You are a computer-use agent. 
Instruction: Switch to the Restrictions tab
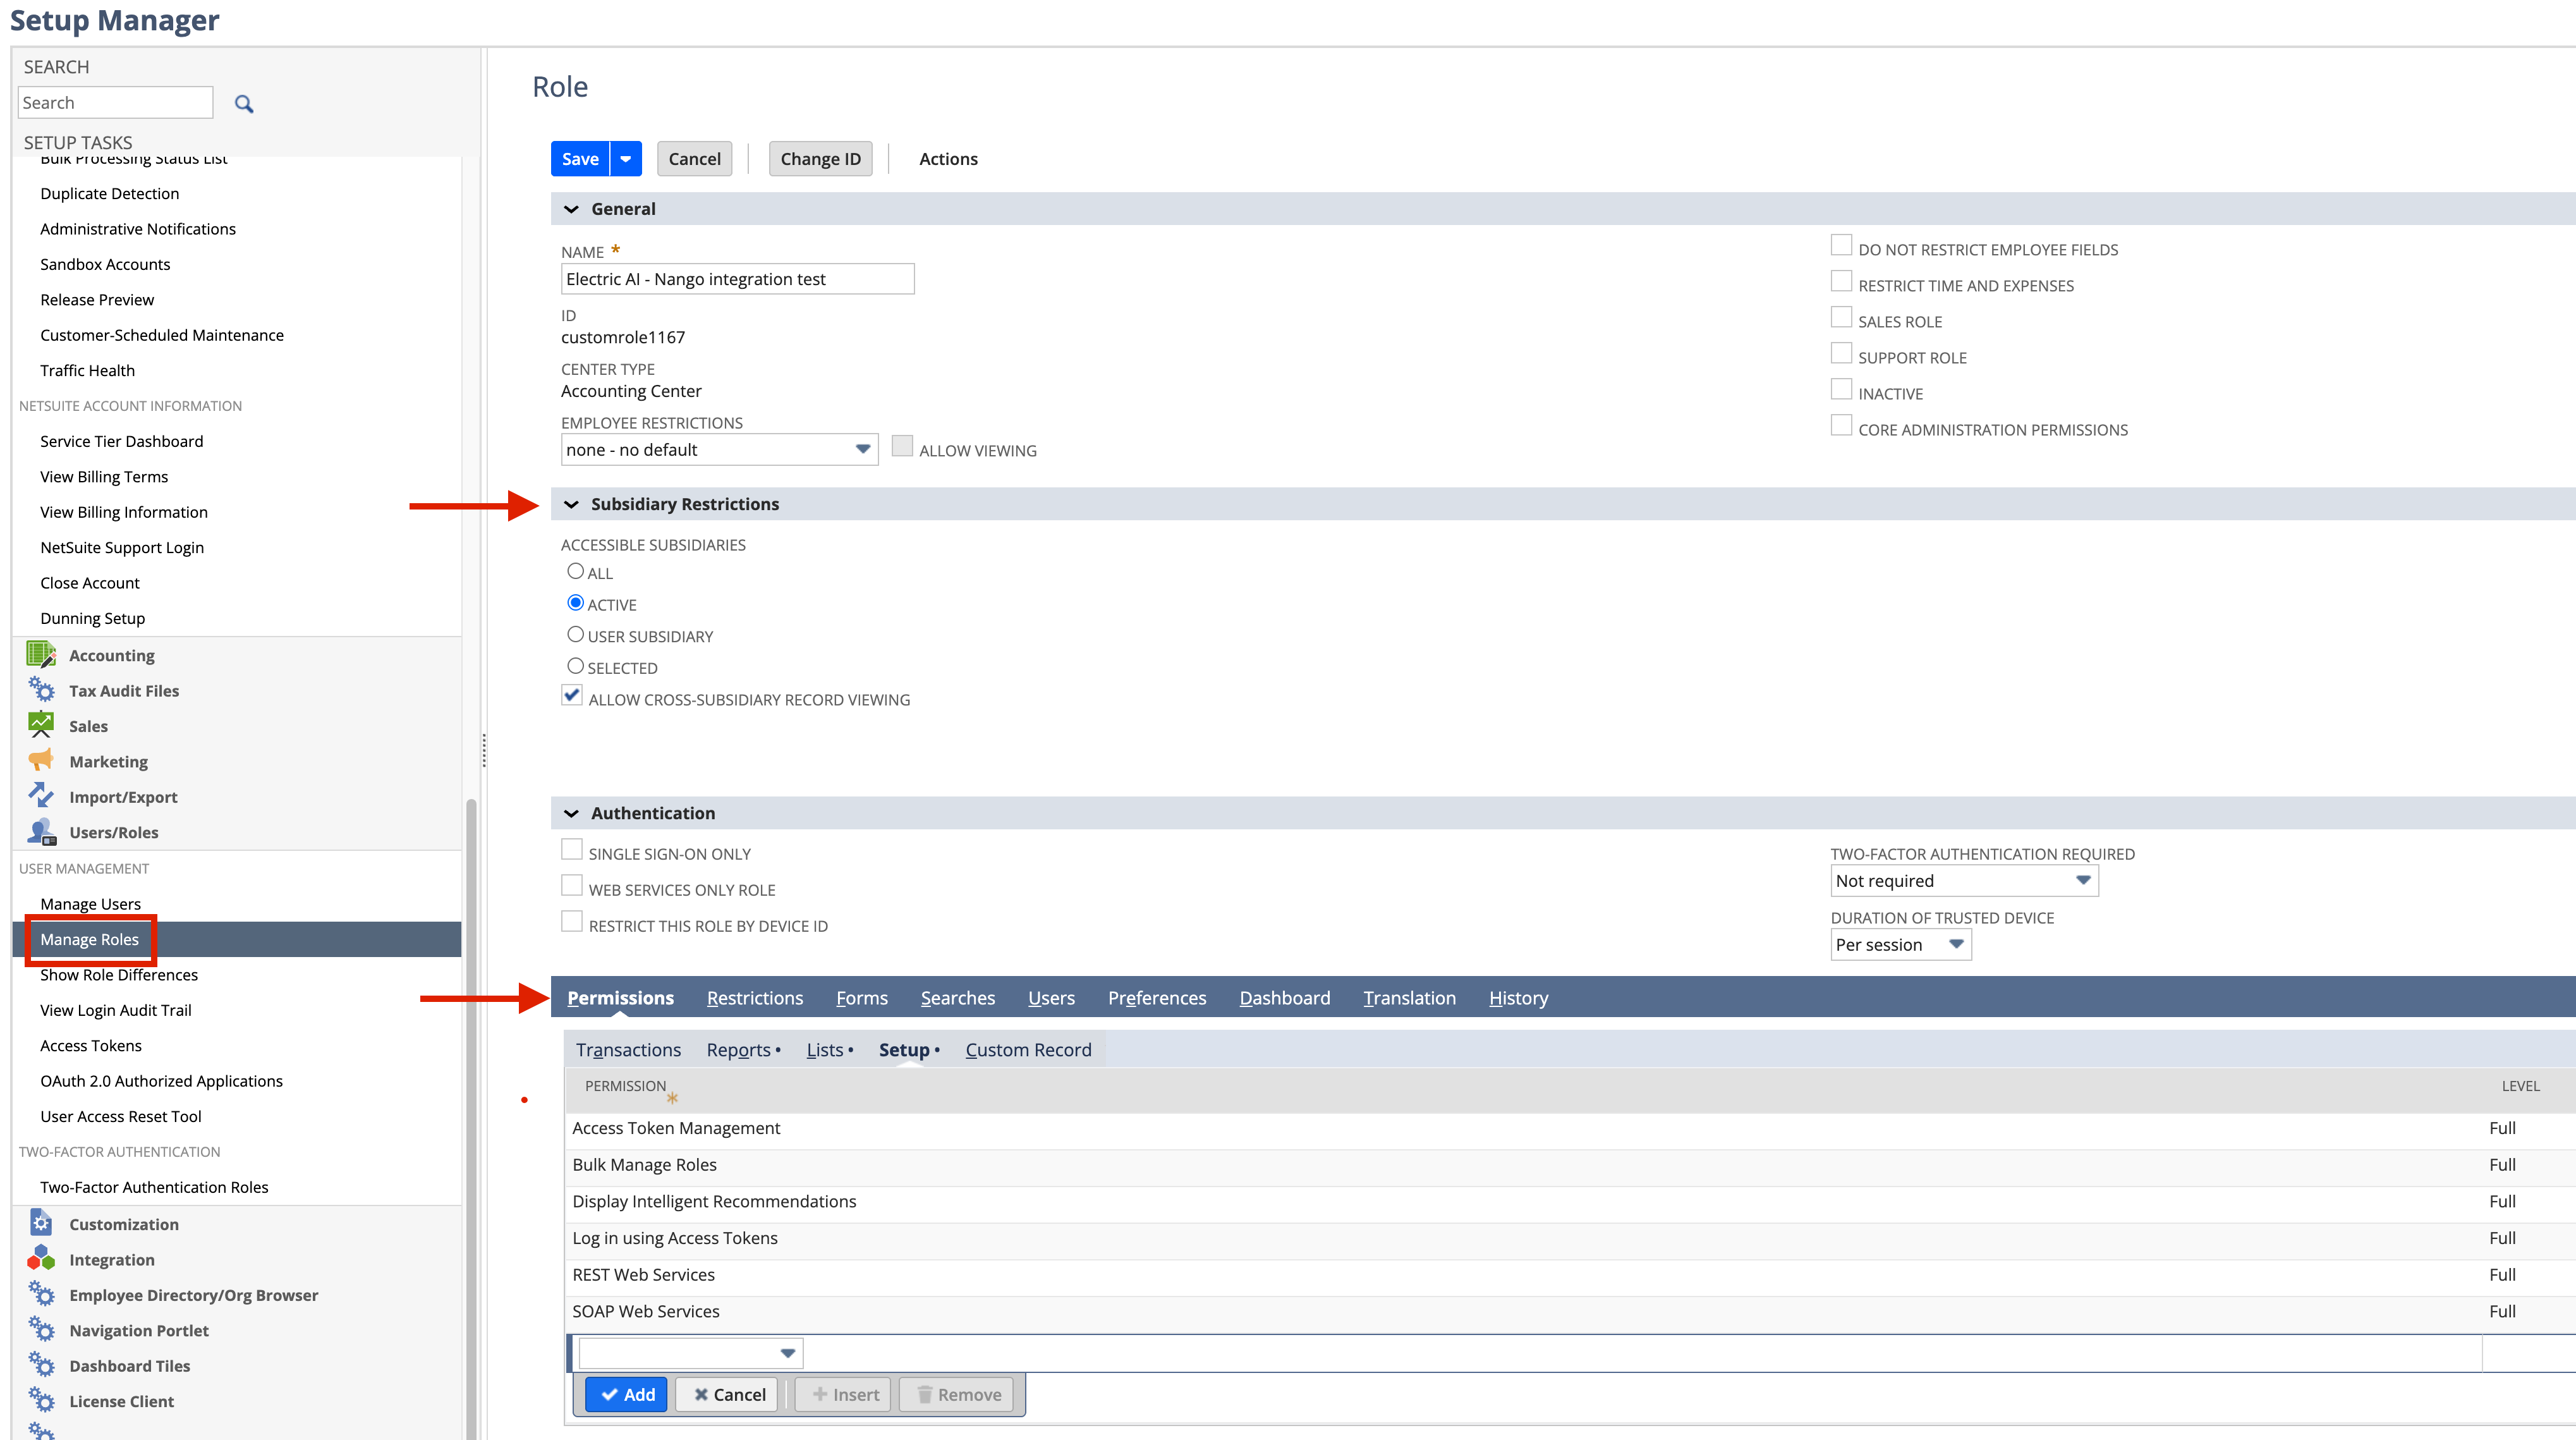click(x=755, y=998)
